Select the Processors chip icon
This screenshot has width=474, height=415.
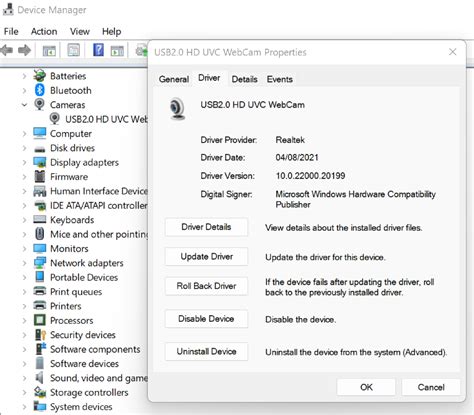click(x=40, y=320)
